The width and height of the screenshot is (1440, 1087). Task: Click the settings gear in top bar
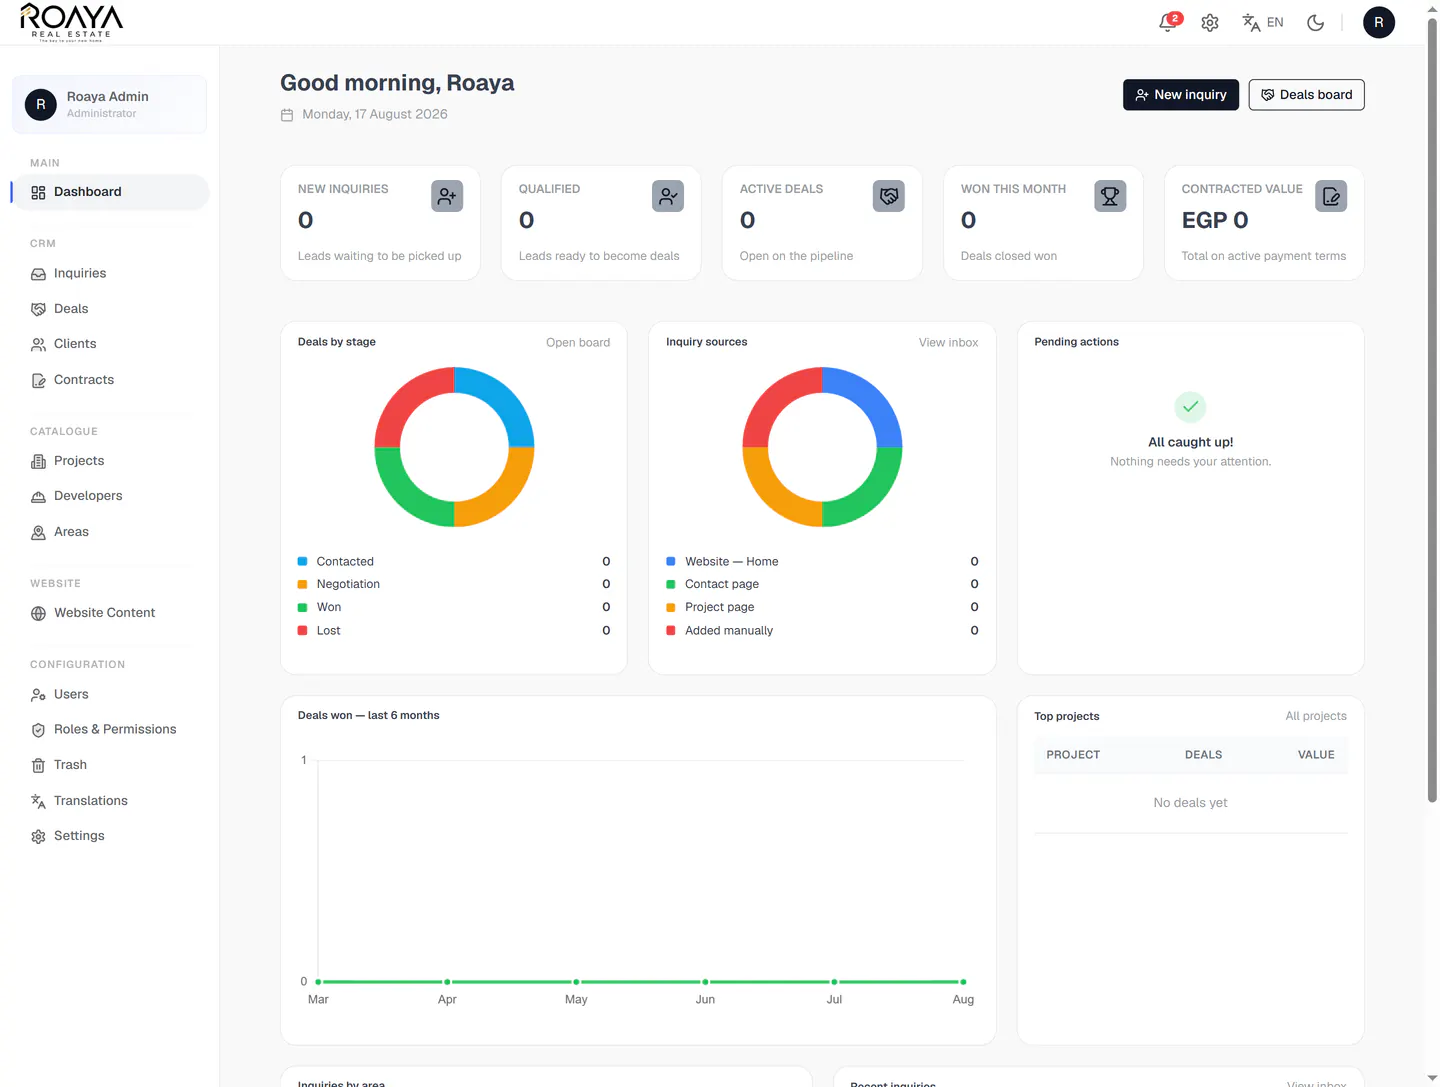(x=1210, y=22)
